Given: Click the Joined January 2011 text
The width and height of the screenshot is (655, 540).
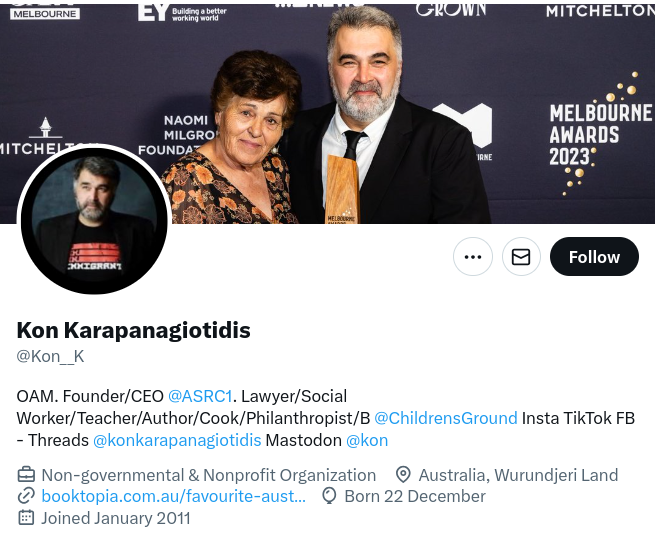Looking at the screenshot, I should [x=116, y=518].
